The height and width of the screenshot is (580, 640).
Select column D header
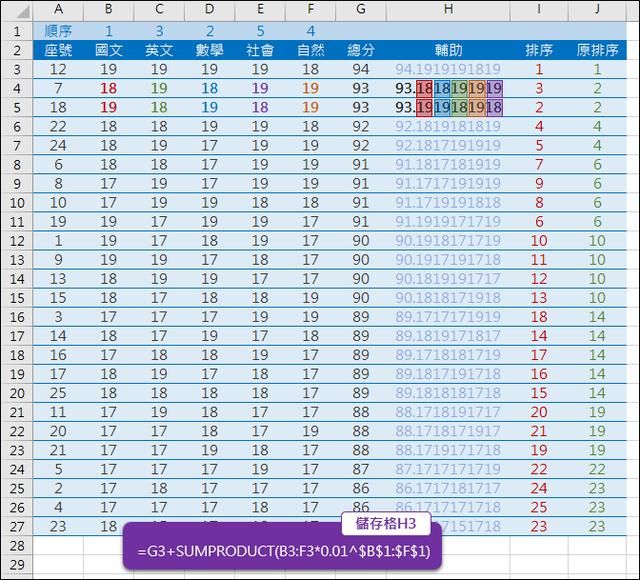click(x=209, y=10)
